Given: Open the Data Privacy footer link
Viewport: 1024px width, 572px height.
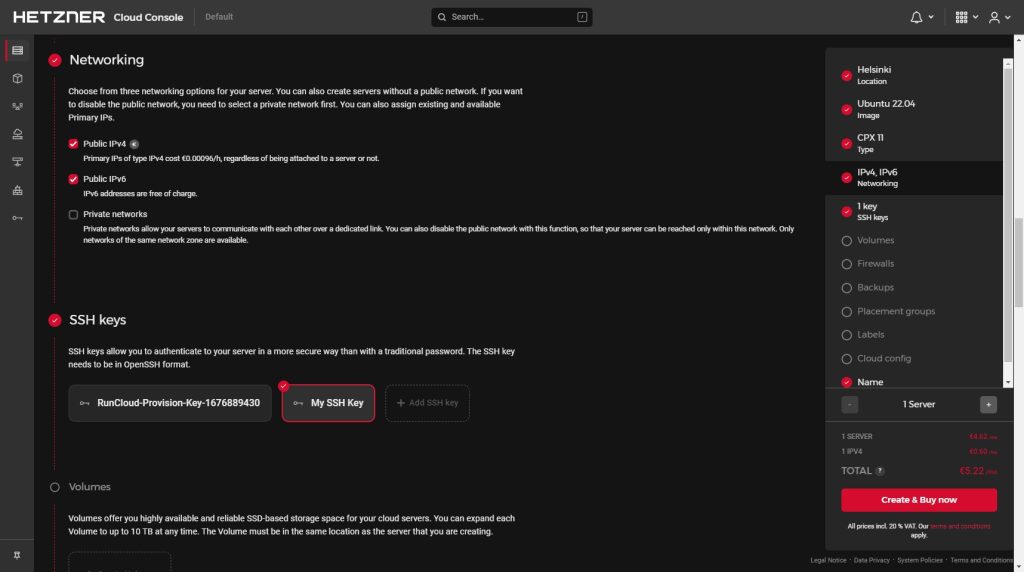Looking at the screenshot, I should pos(871,560).
